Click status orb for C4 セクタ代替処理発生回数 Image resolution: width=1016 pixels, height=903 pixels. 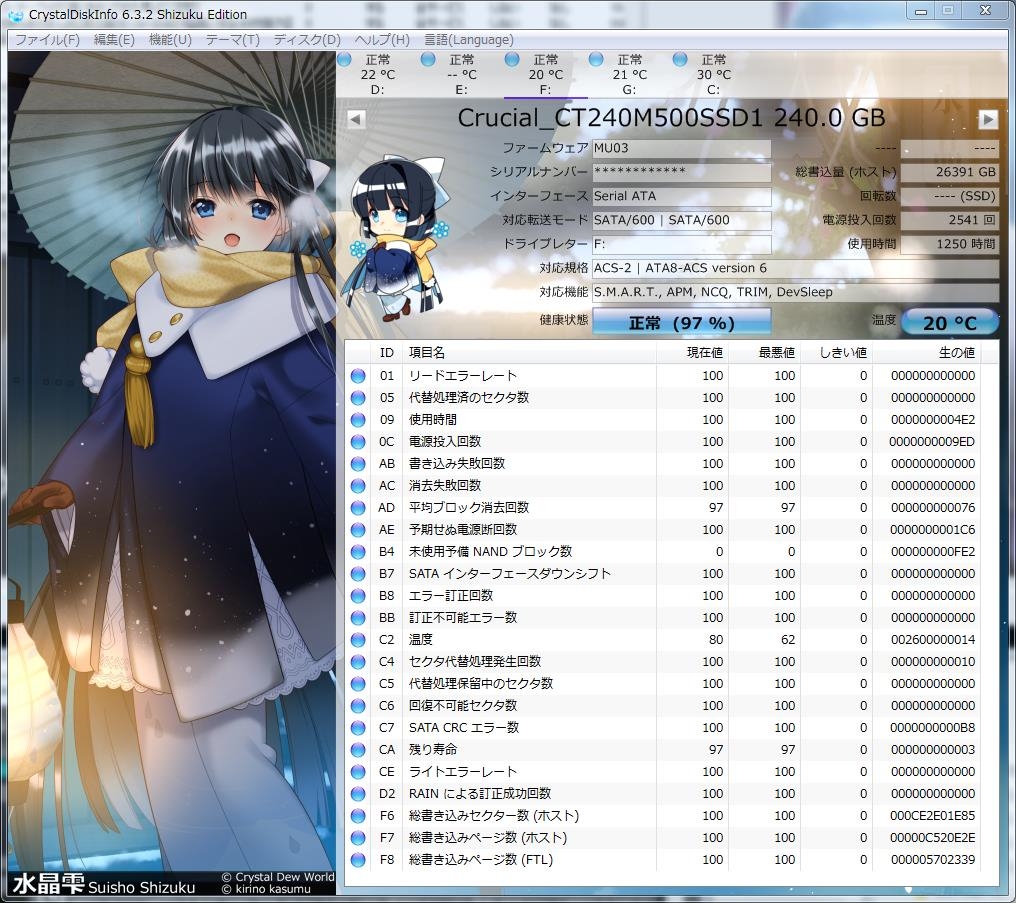tap(358, 662)
